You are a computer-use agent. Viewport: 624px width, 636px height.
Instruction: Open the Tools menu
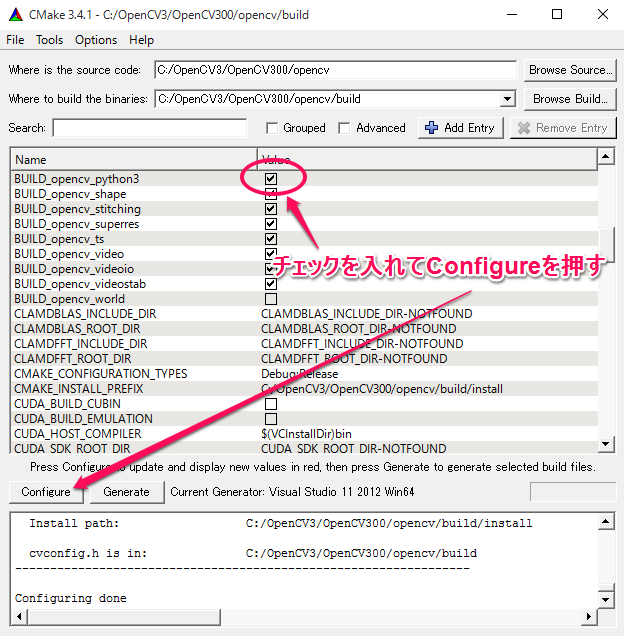click(x=49, y=40)
